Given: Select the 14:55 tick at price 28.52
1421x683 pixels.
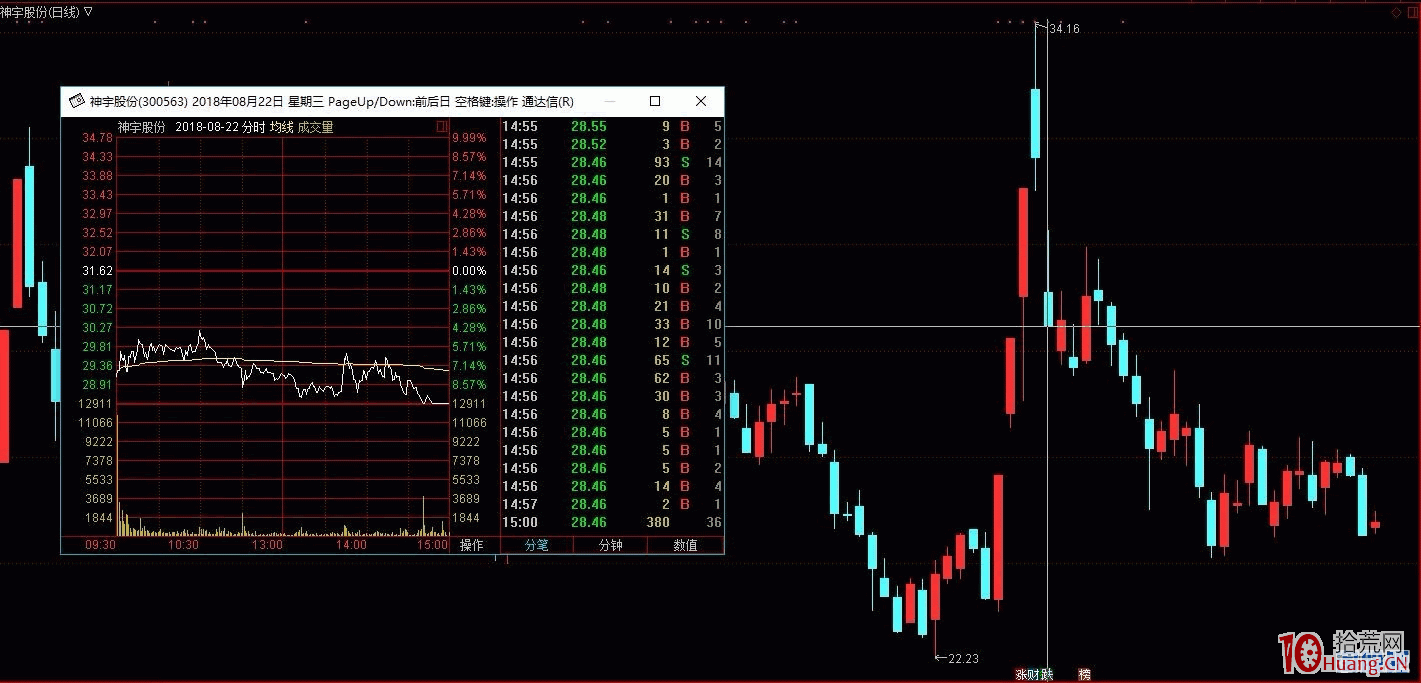Looking at the screenshot, I should (x=612, y=145).
